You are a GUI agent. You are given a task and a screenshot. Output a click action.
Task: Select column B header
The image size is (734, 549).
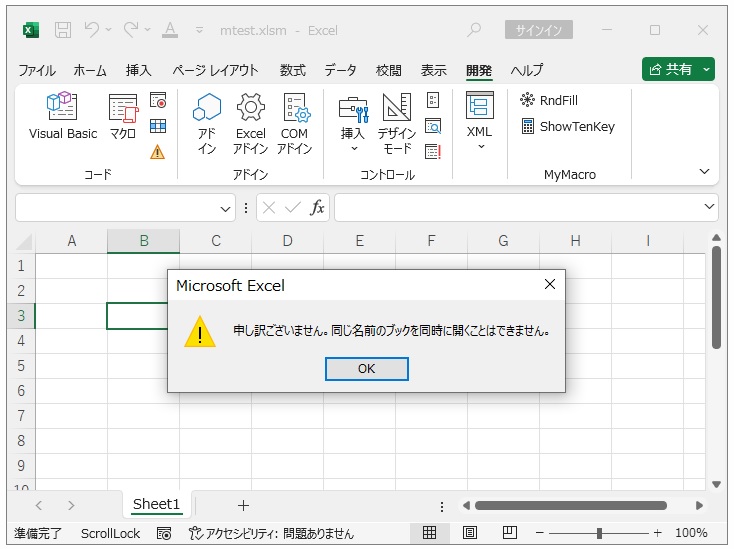tap(144, 241)
